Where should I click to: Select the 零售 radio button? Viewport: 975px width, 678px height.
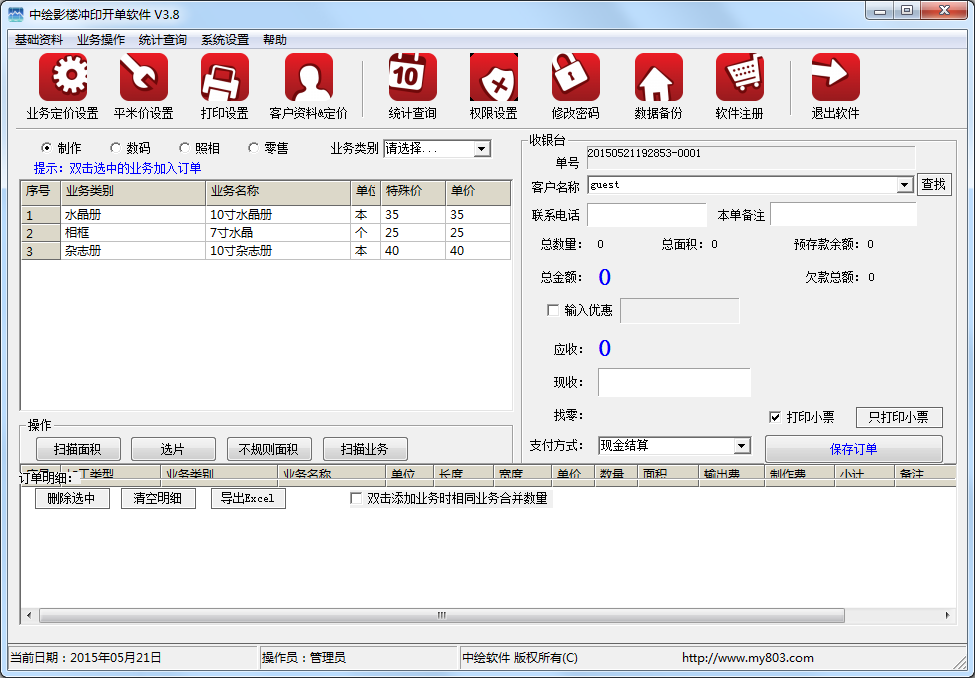[253, 148]
